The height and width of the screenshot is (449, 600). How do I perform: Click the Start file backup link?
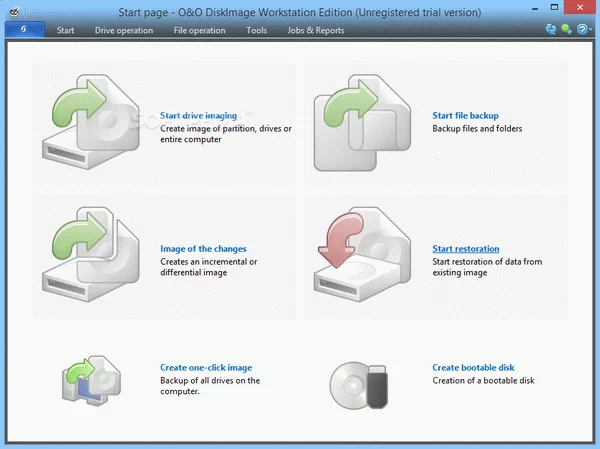pyautogui.click(x=465, y=116)
